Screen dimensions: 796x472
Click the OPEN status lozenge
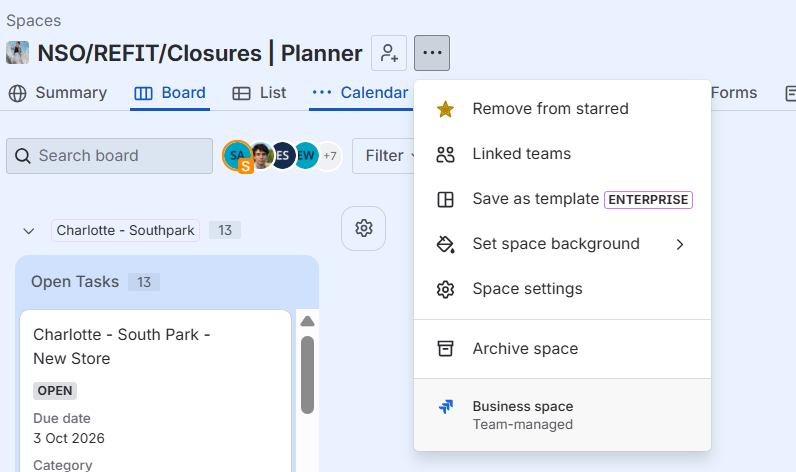[55, 391]
